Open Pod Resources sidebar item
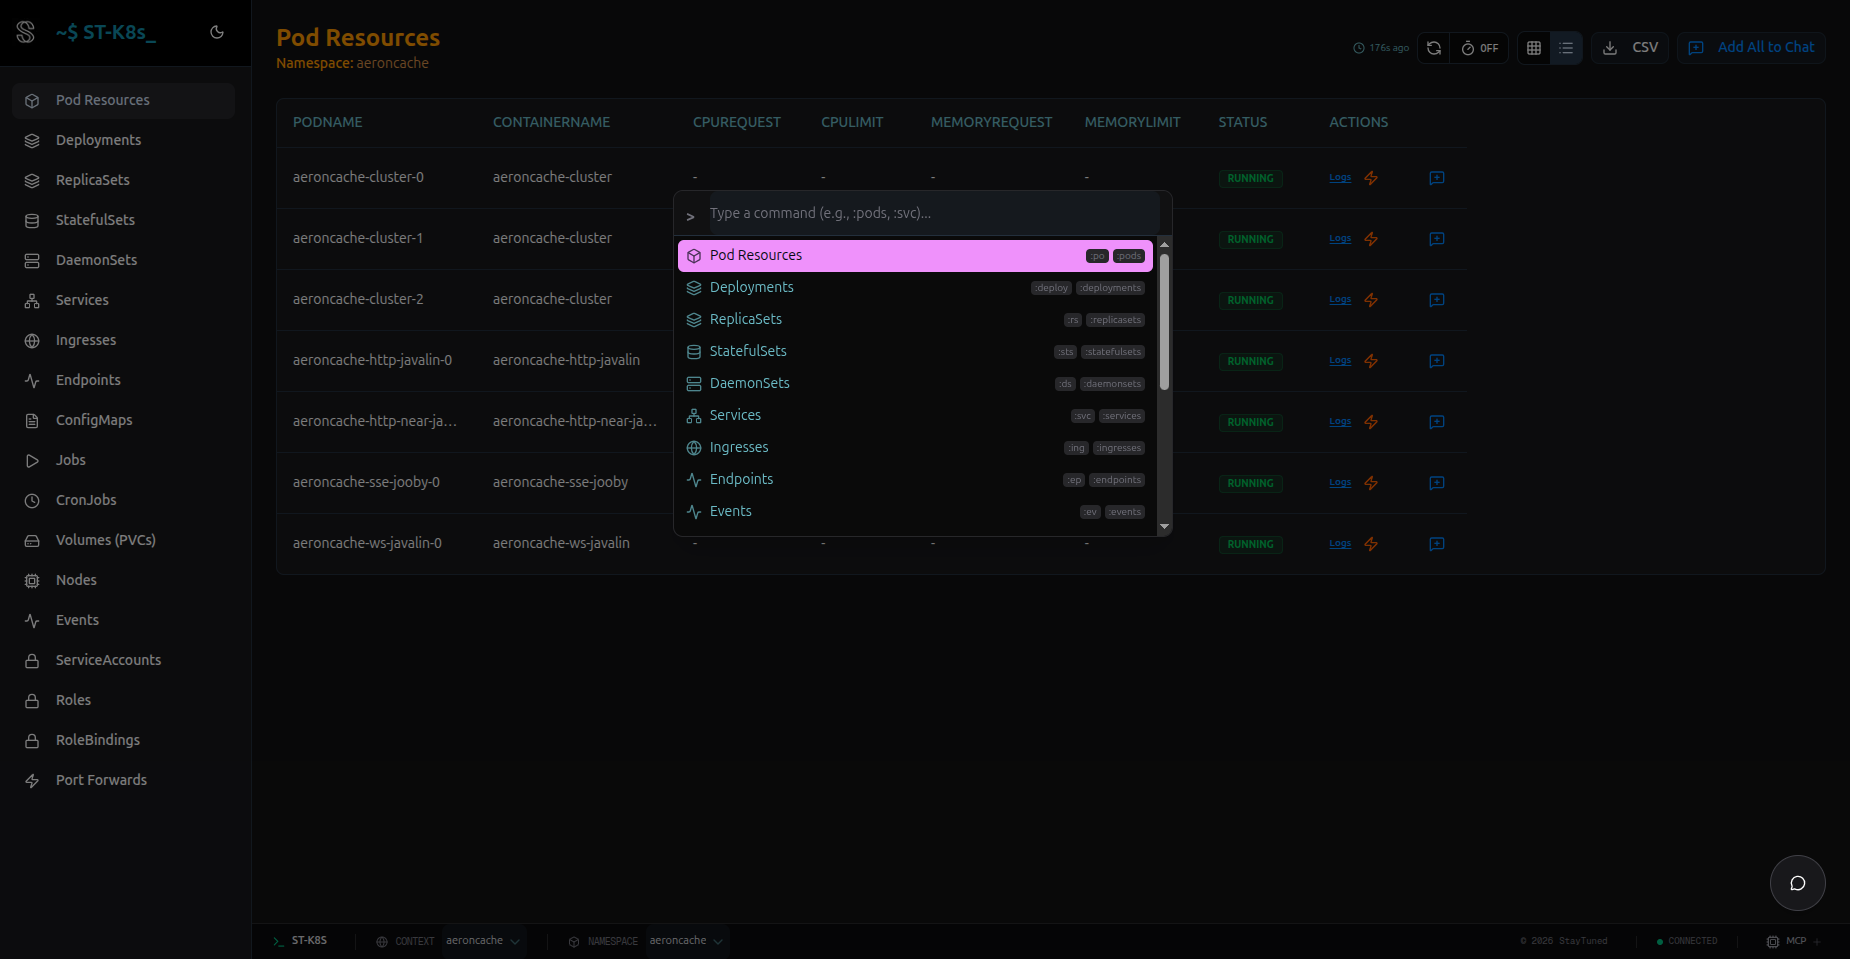This screenshot has width=1850, height=959. (124, 100)
